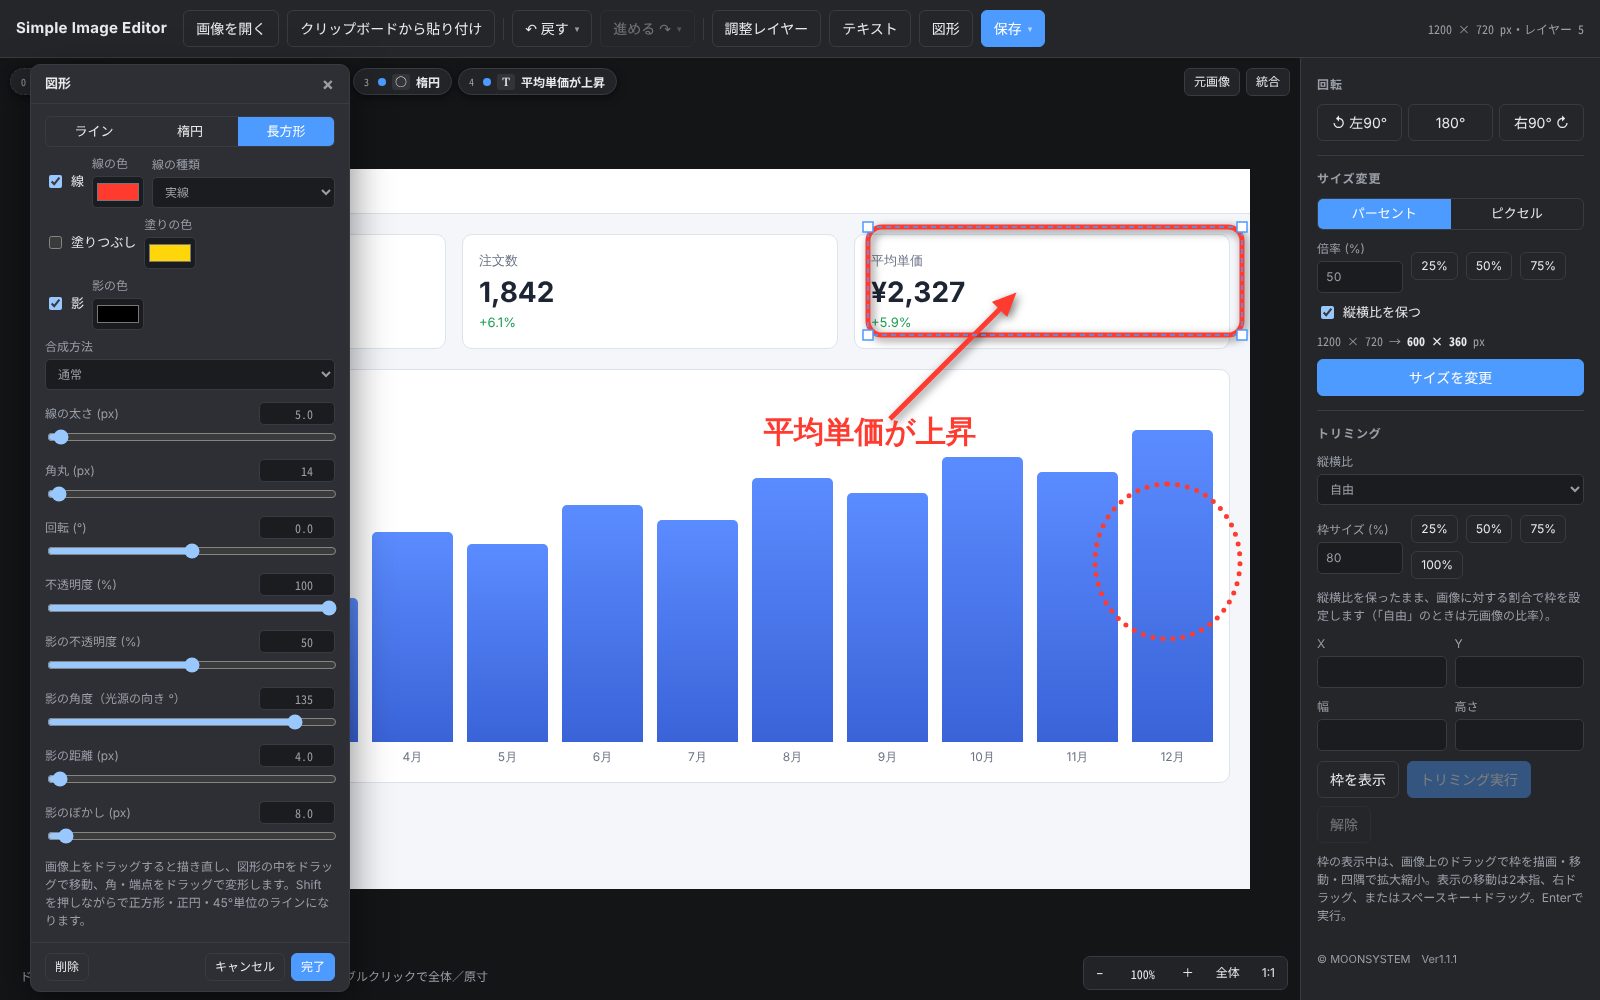This screenshot has height=1000, width=1600.
Task: Click the 不透明度 opacity slider
Action: (190, 608)
